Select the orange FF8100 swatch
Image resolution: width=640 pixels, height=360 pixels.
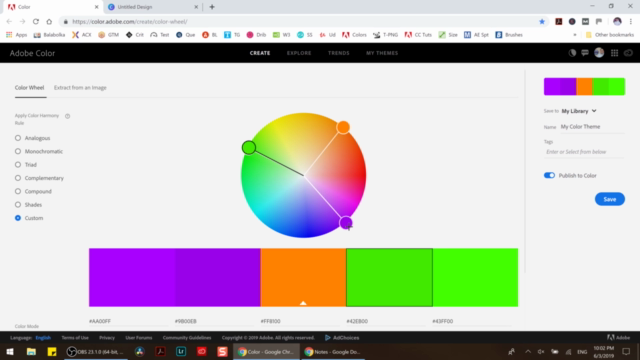(303, 277)
